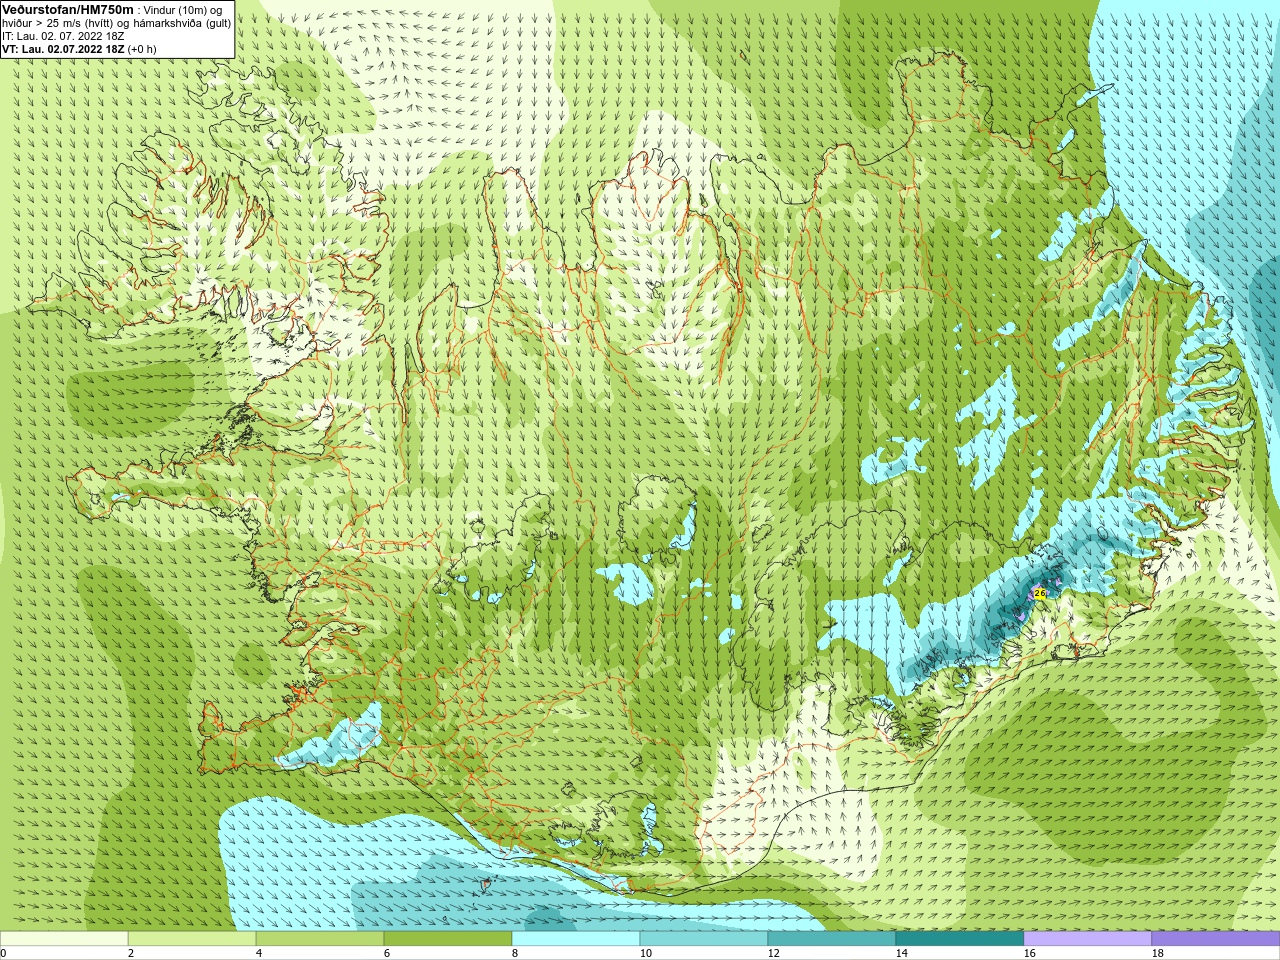This screenshot has height=960, width=1280.
Task: Select the 16–18 light purple legend swatch
Action: pos(1088,939)
